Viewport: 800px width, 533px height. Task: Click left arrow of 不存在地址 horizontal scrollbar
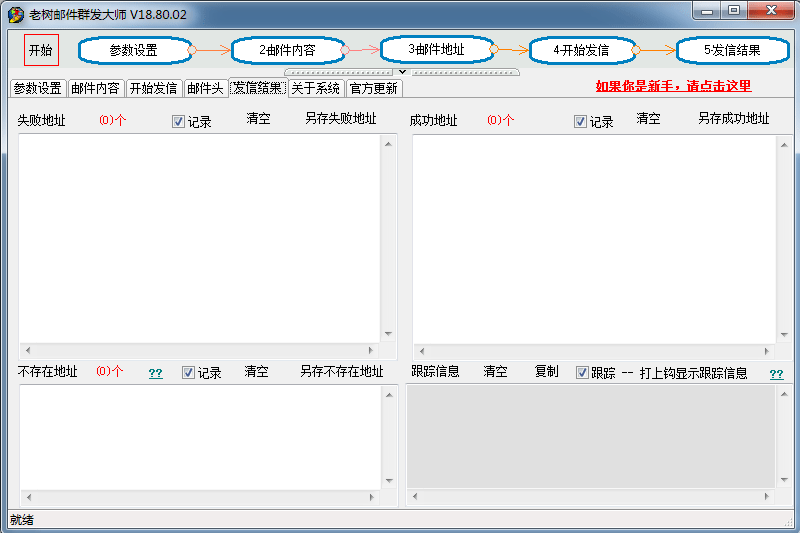(29, 497)
